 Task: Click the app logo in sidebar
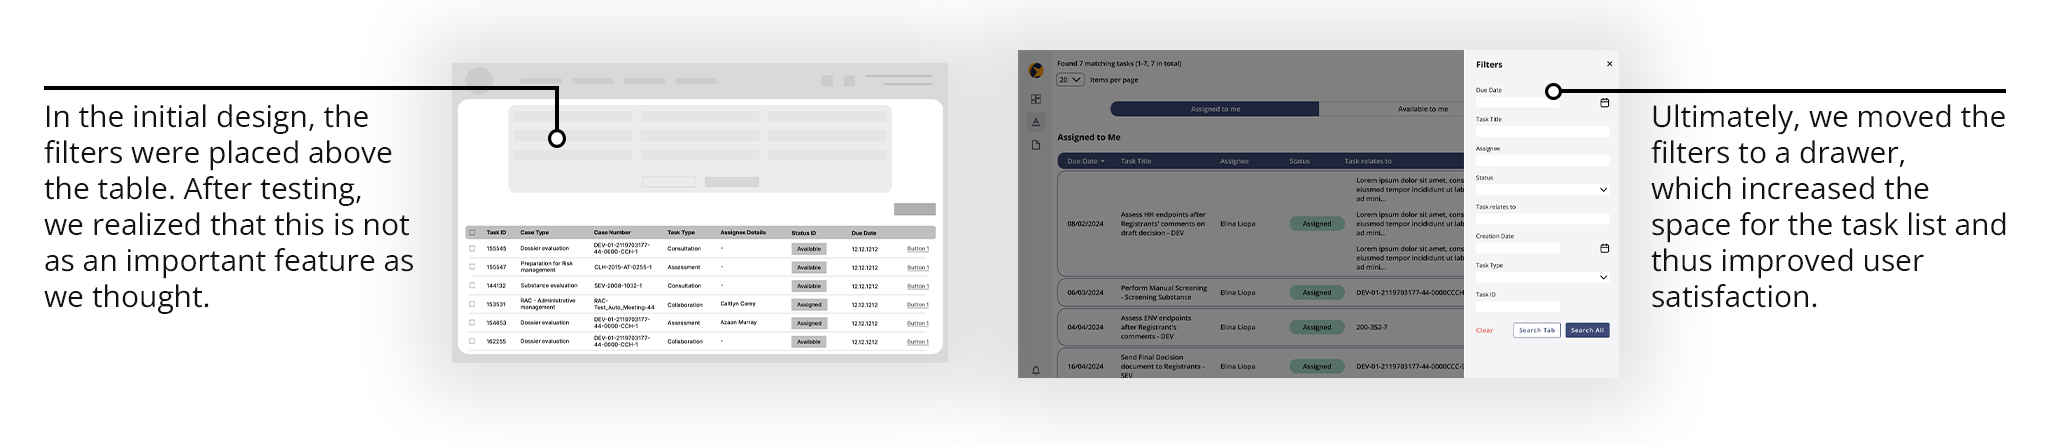click(1036, 70)
